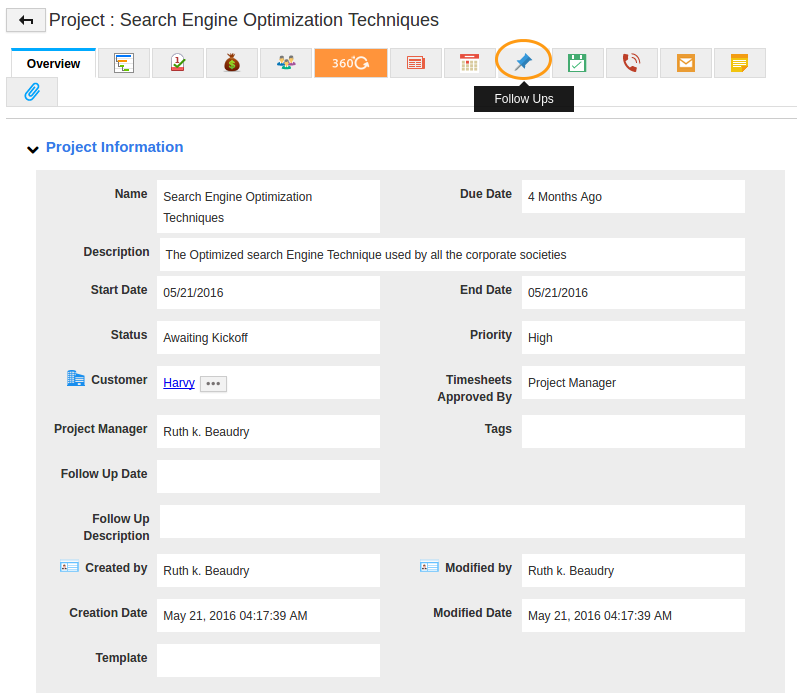This screenshot has width=797, height=697.
Task: Click the ellipsis button beside Harvy
Action: pos(213,383)
